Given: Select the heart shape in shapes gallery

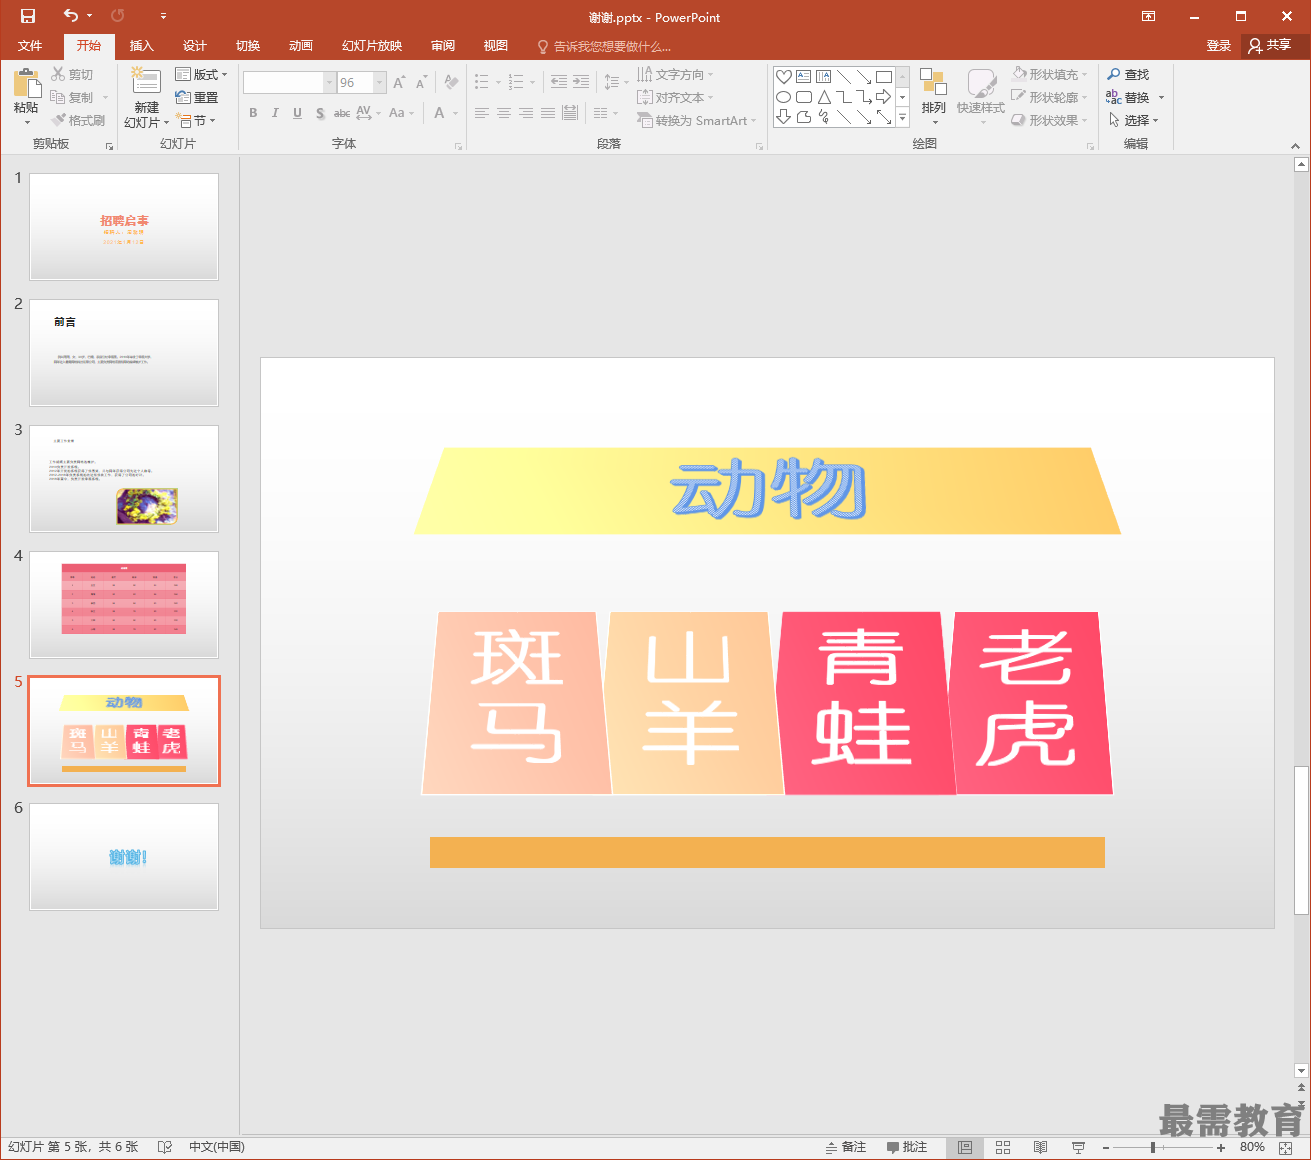Looking at the screenshot, I should coord(784,77).
